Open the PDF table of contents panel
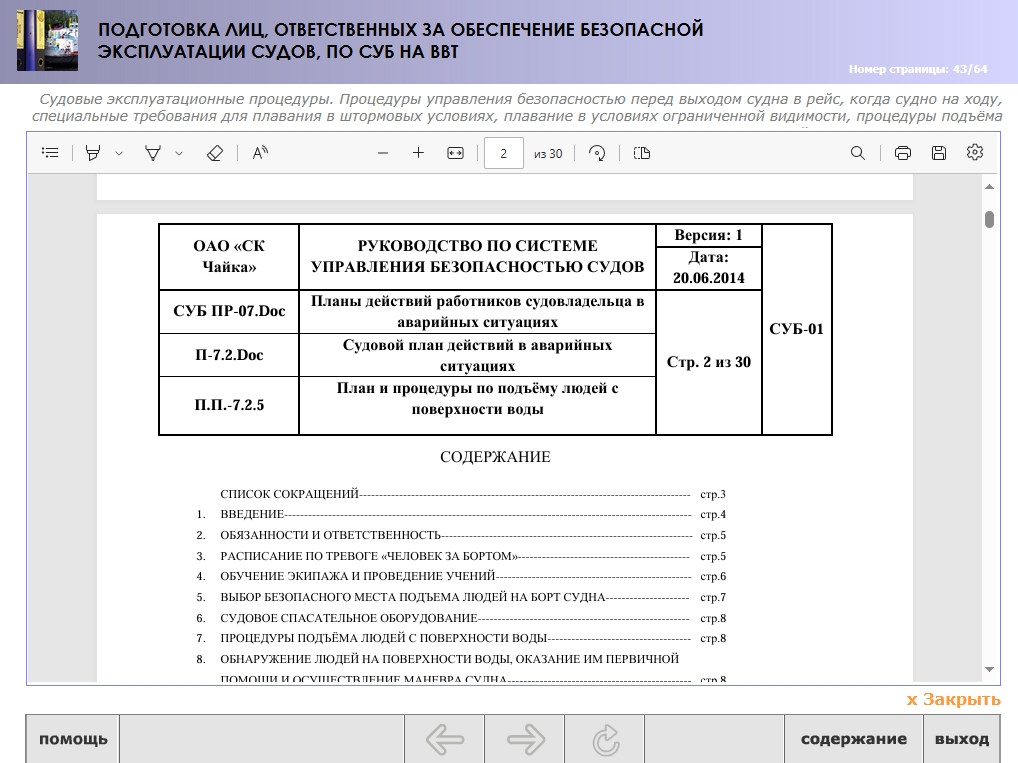The image size is (1018, 763). click(50, 153)
